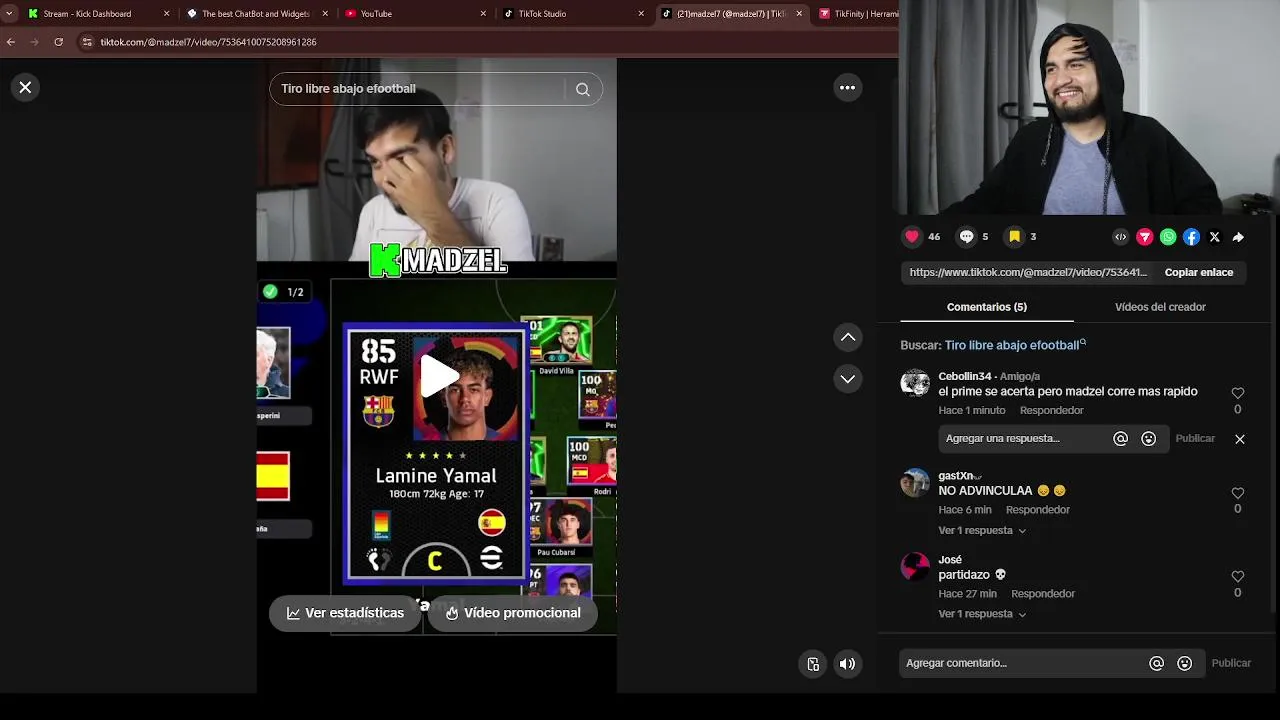Go to next video with down arrow
Viewport: 1280px width, 720px height.
click(x=848, y=379)
